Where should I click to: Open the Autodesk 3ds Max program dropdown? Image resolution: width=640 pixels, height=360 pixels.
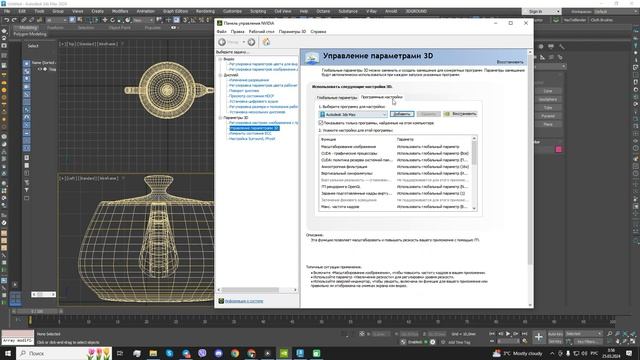[353, 115]
